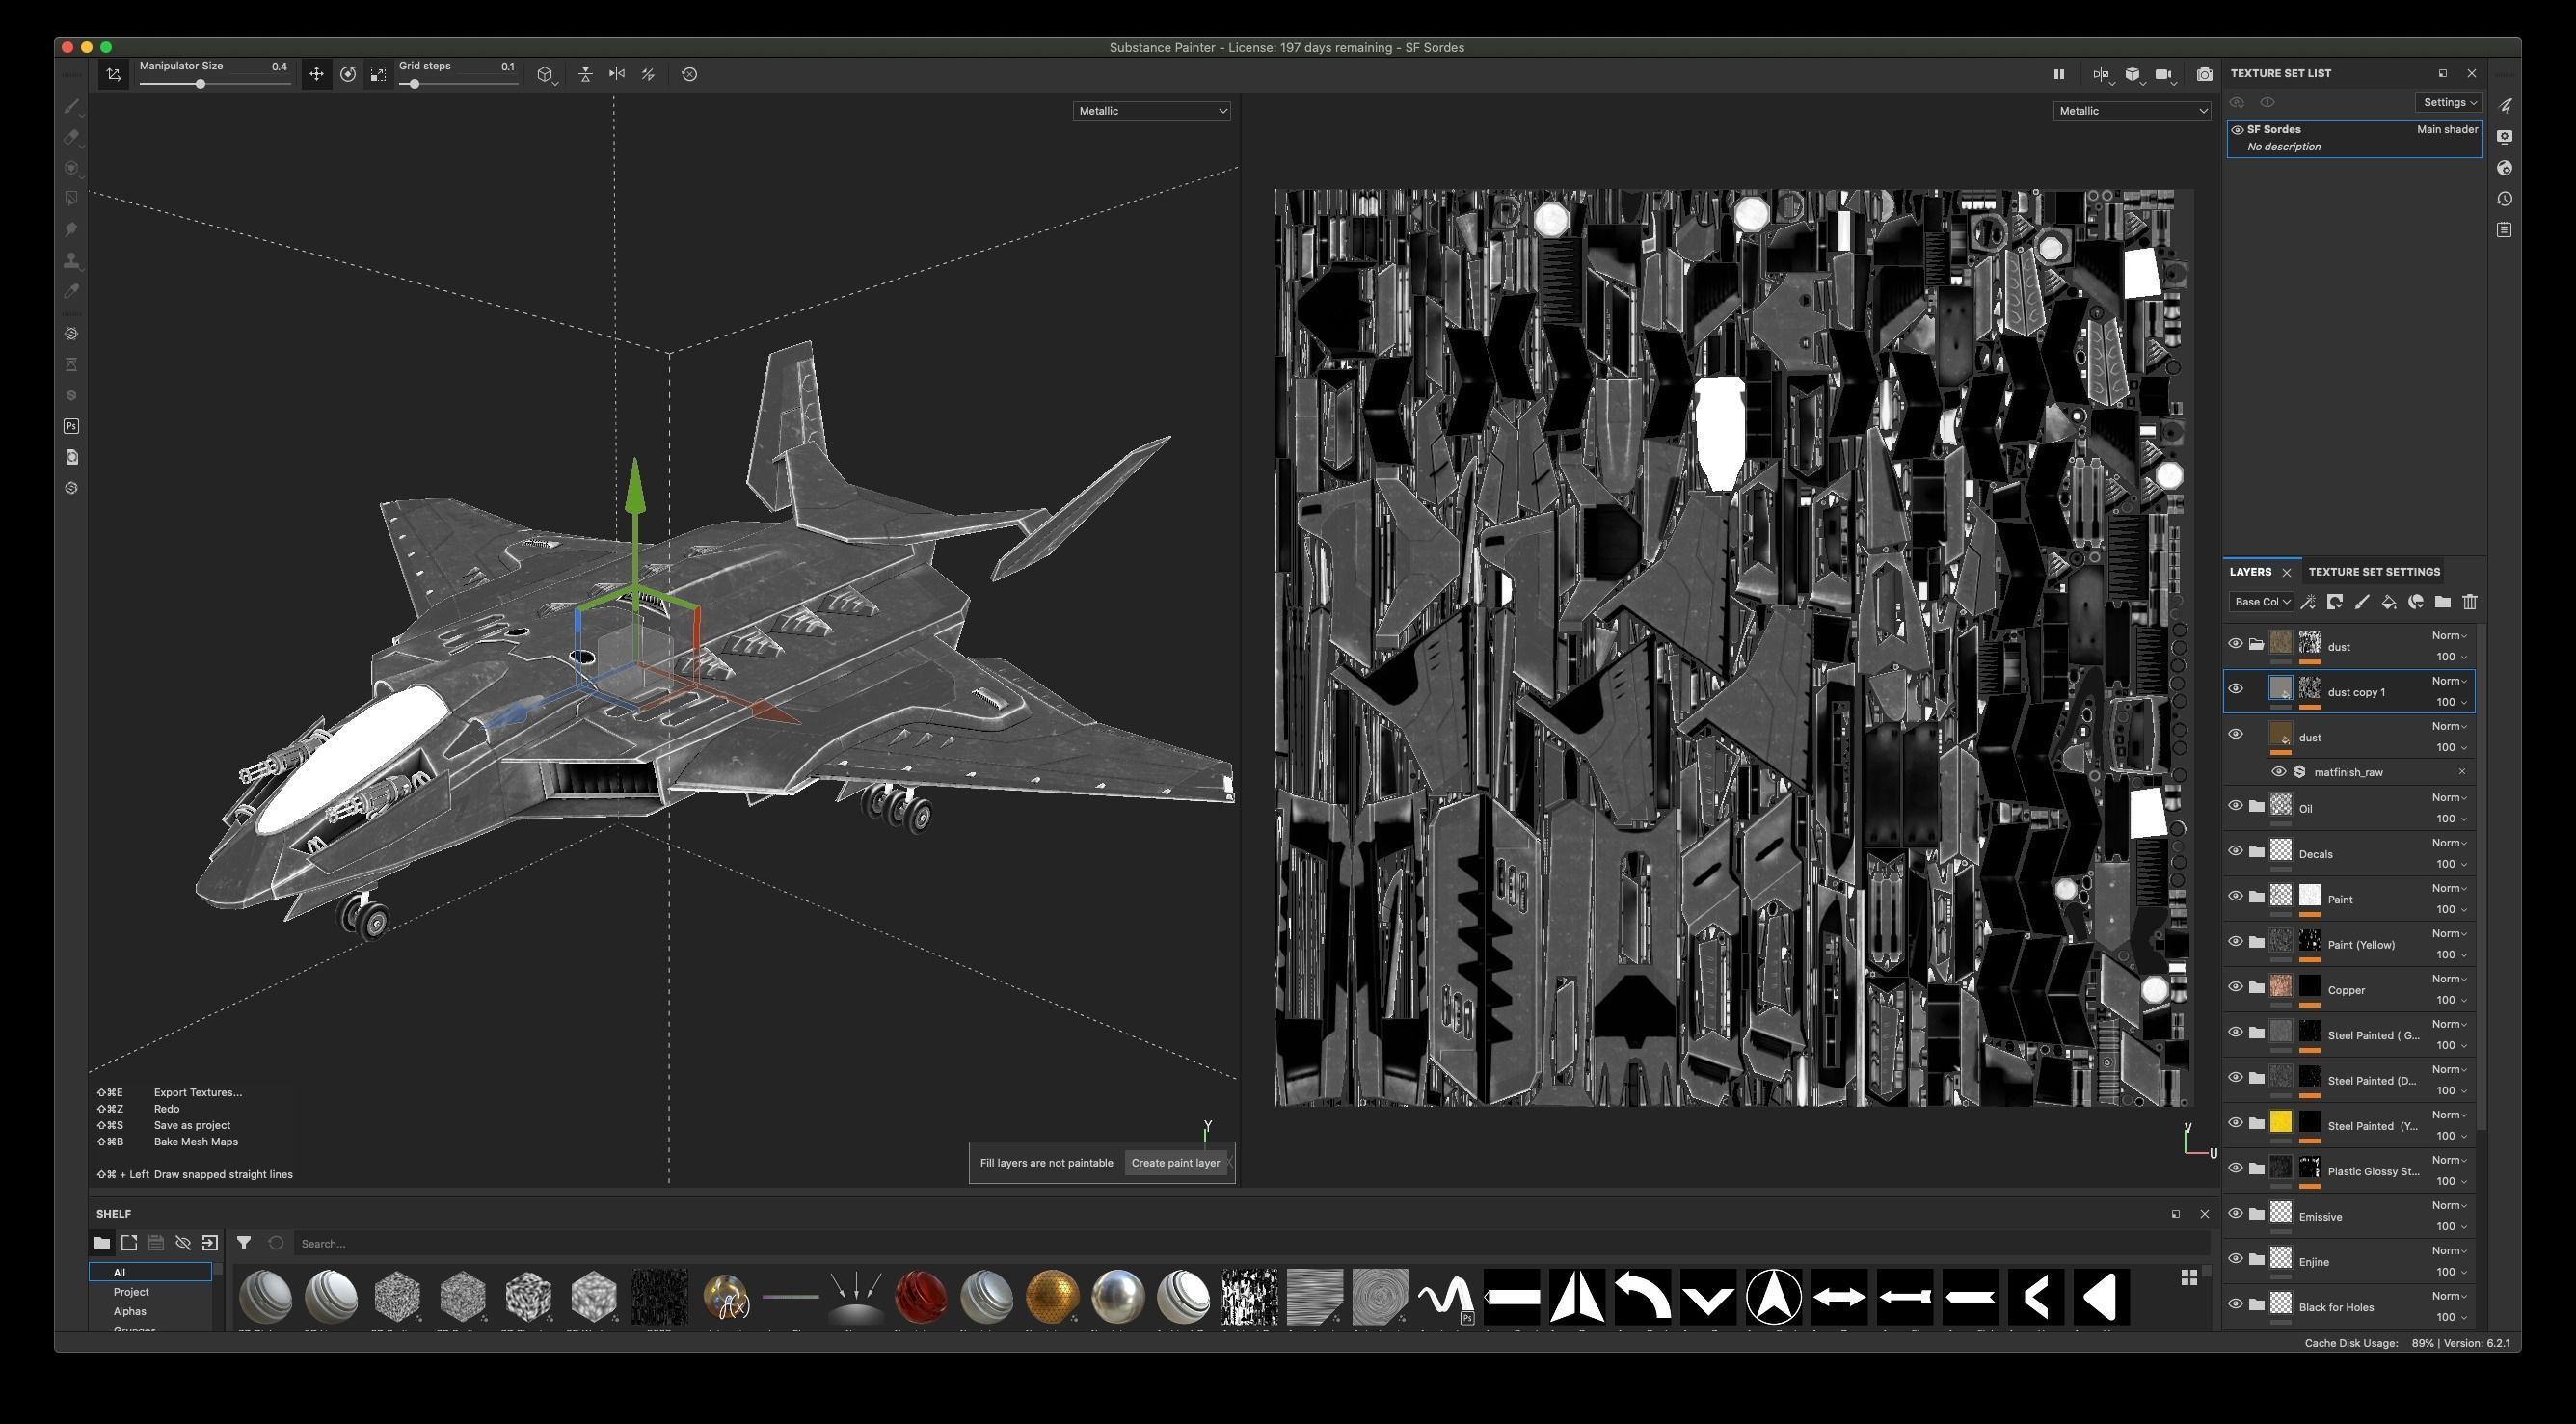
Task: Select the Paint brush tool in left toolbar
Action: 71,106
